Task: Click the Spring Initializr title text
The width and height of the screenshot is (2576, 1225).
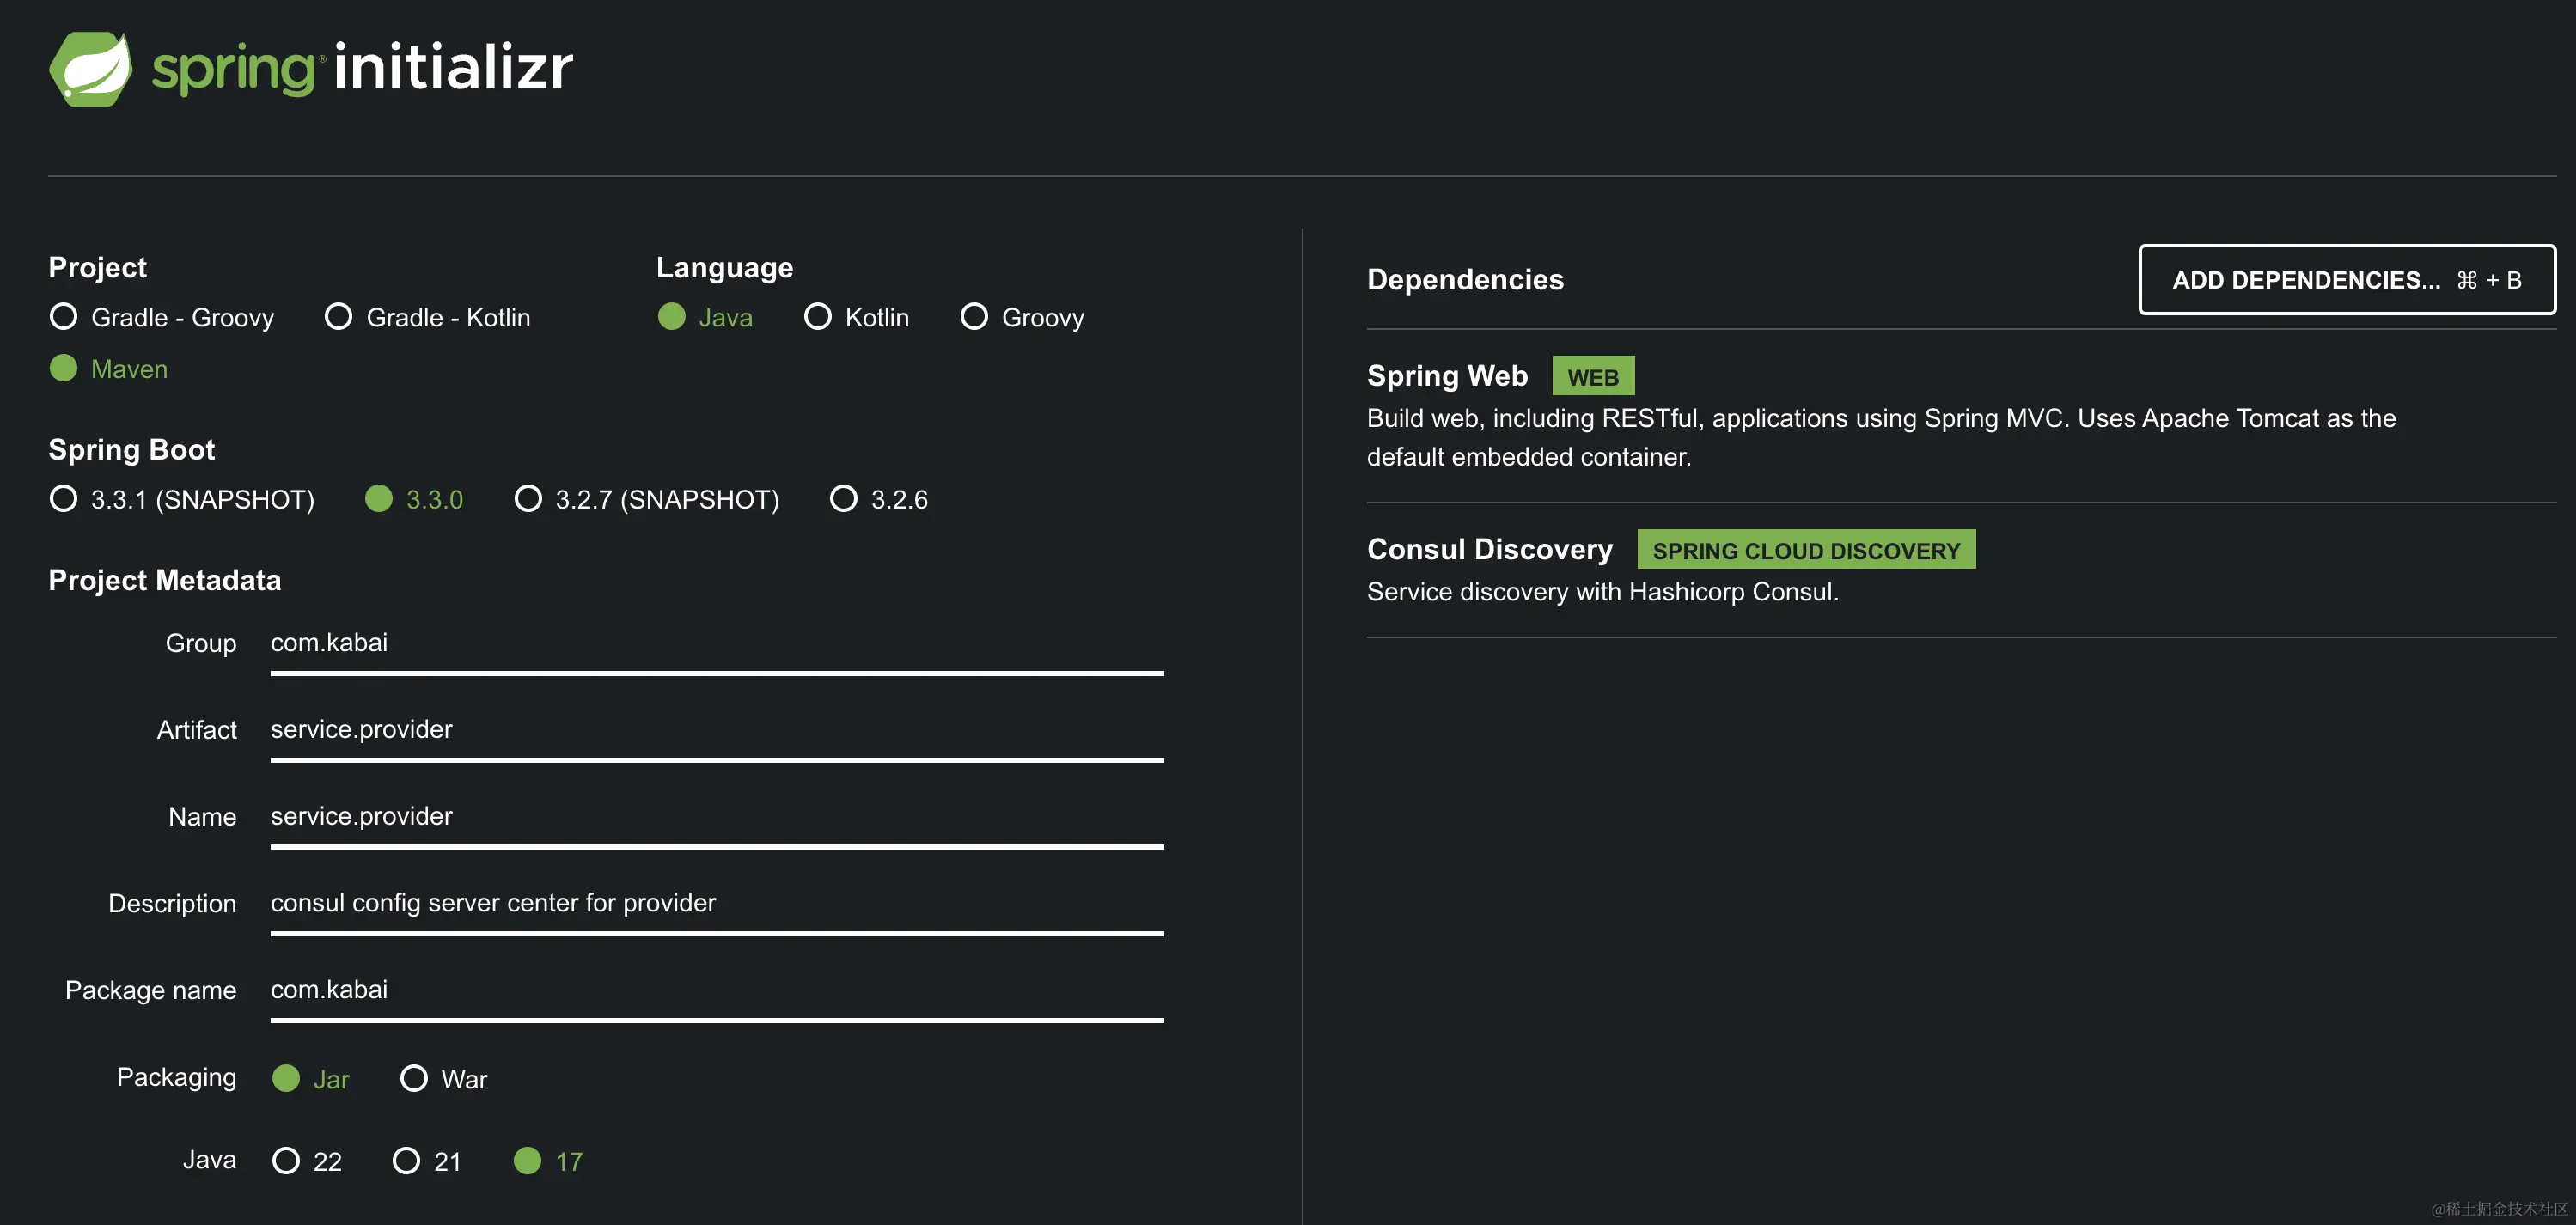Action: pos(362,68)
